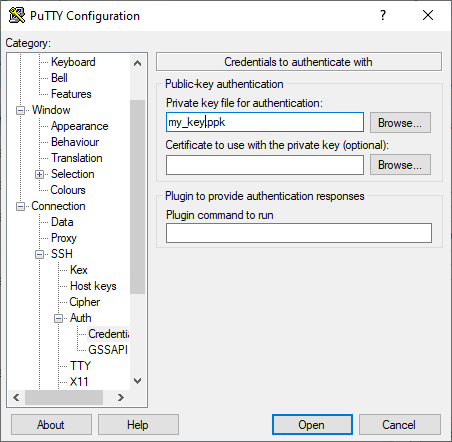Select Keyboard in the category tree
The height and width of the screenshot is (442, 452).
[x=73, y=62]
